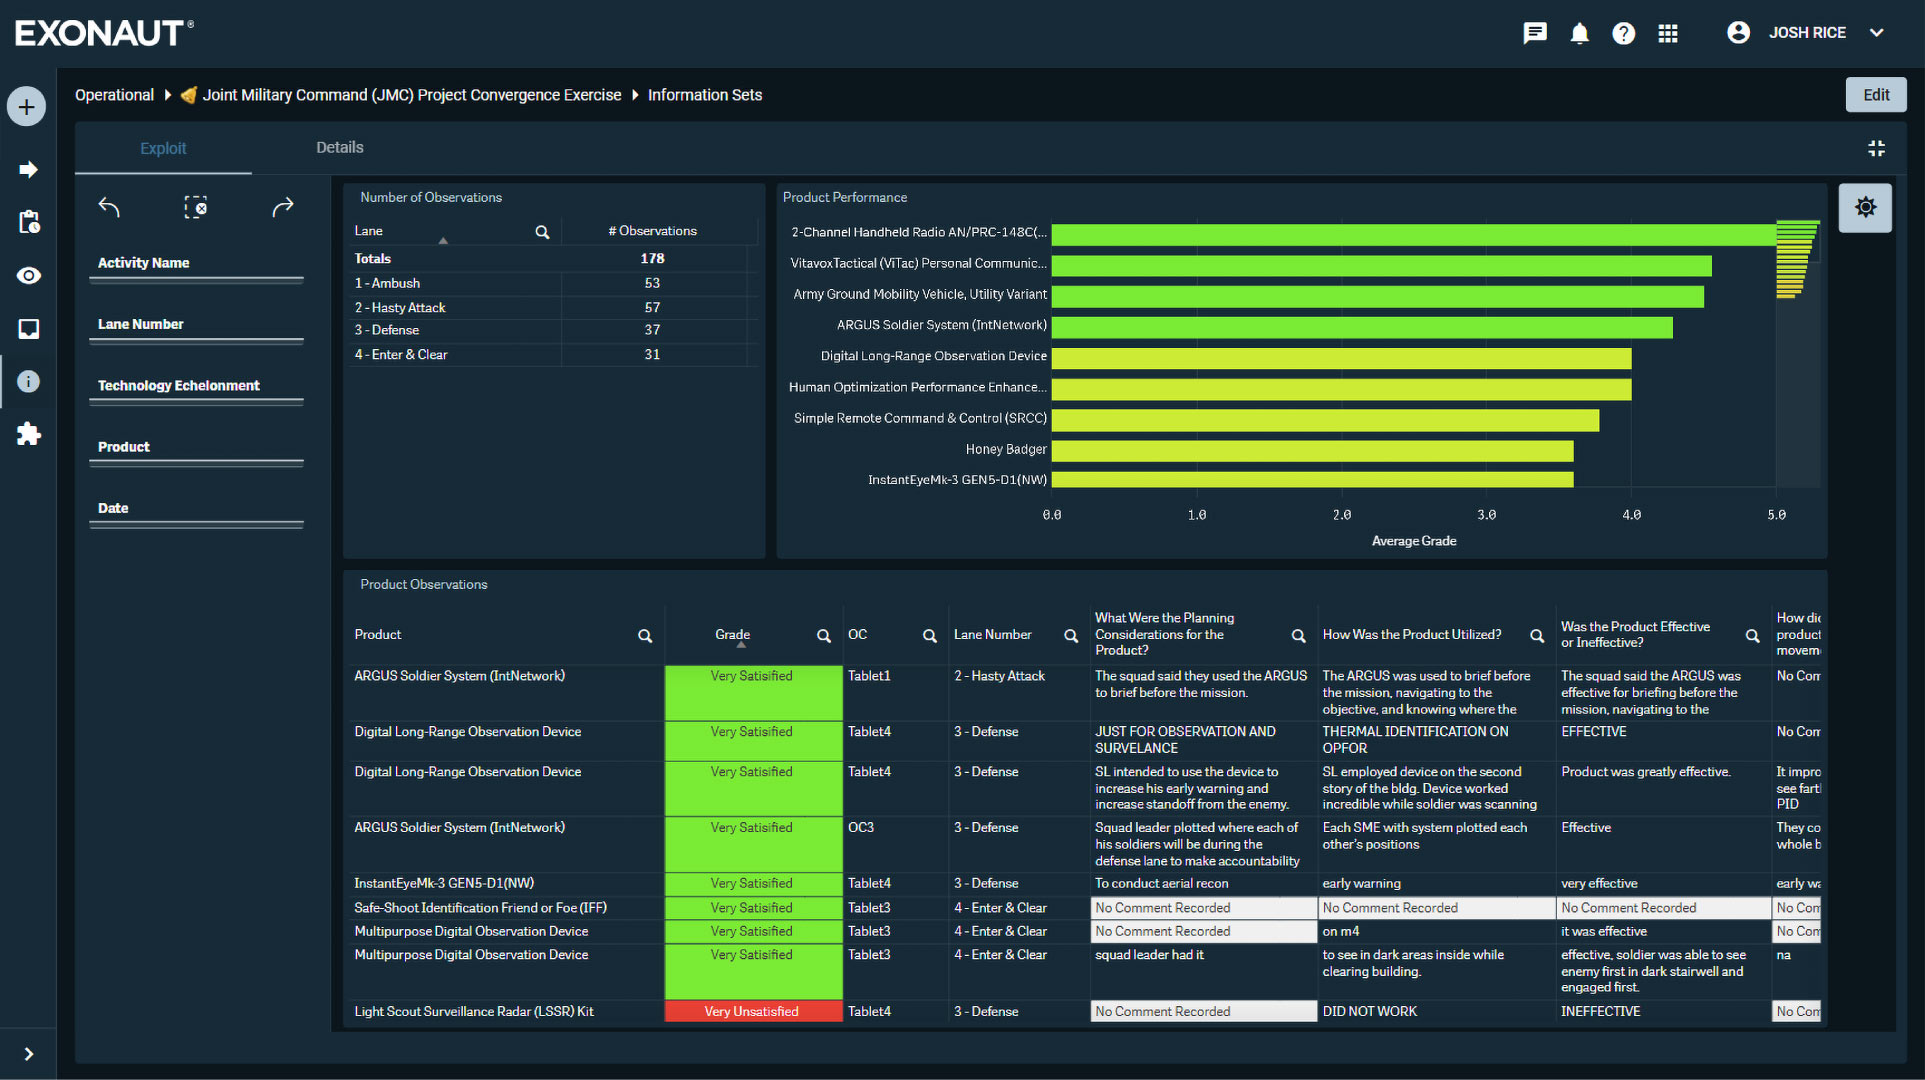This screenshot has height=1080, width=1925.
Task: Select the Very Unsatisfied red grade cell
Action: pyautogui.click(x=752, y=1011)
